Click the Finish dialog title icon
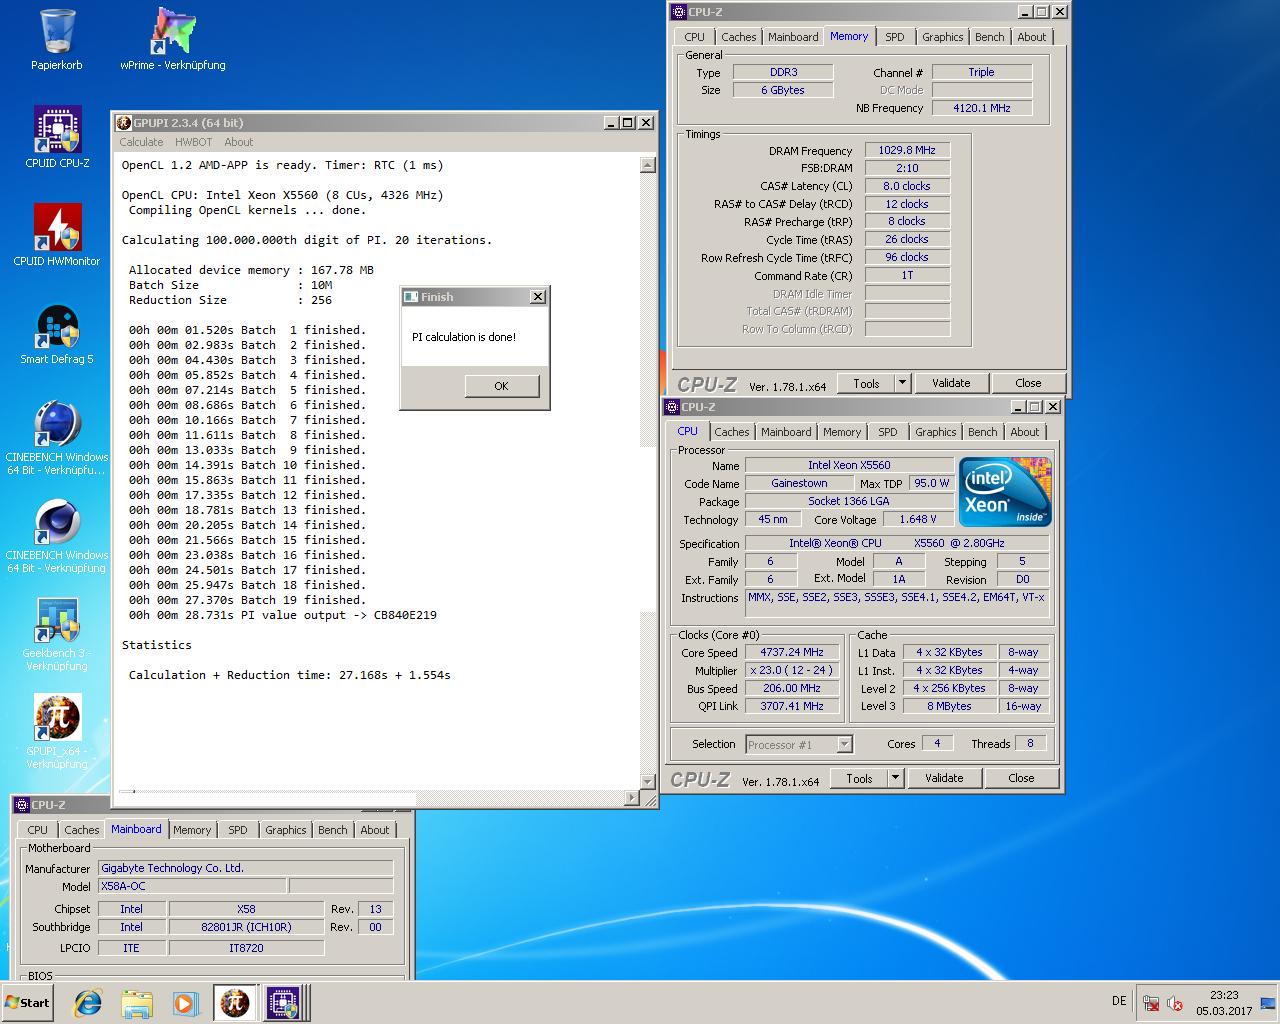Viewport: 1280px width, 1024px height. 410,297
